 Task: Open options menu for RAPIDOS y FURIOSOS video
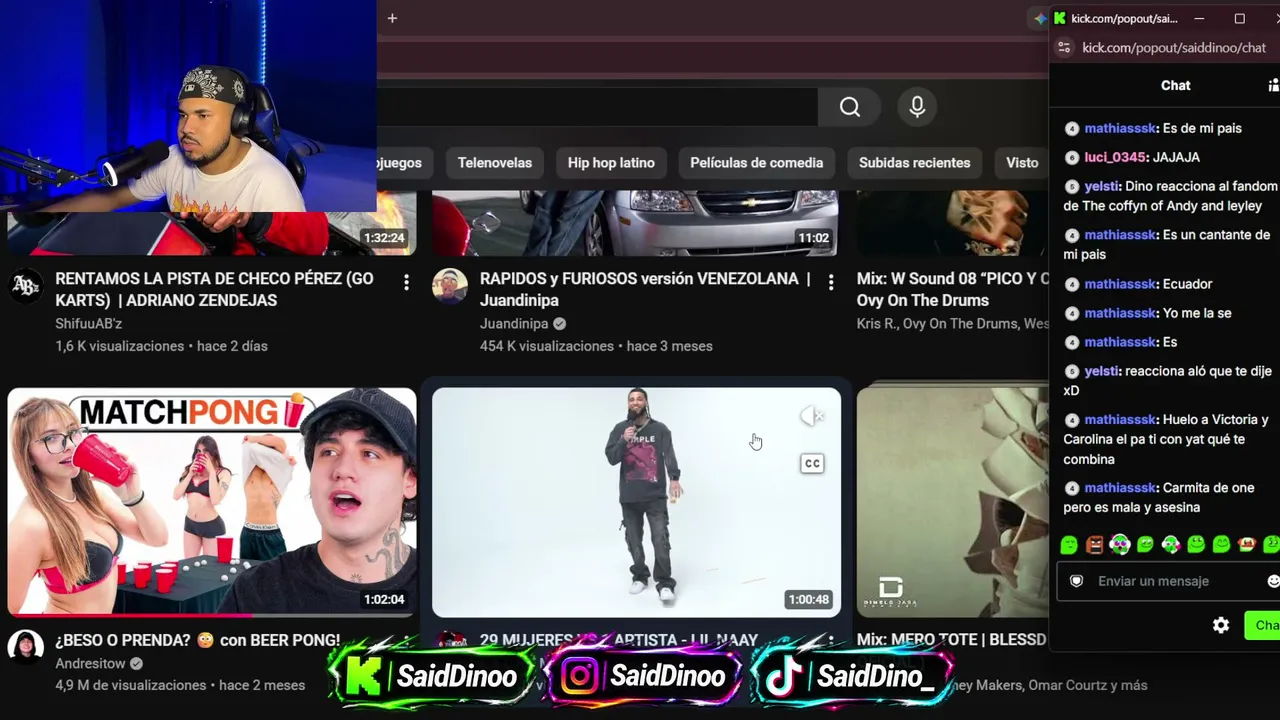[x=830, y=283]
